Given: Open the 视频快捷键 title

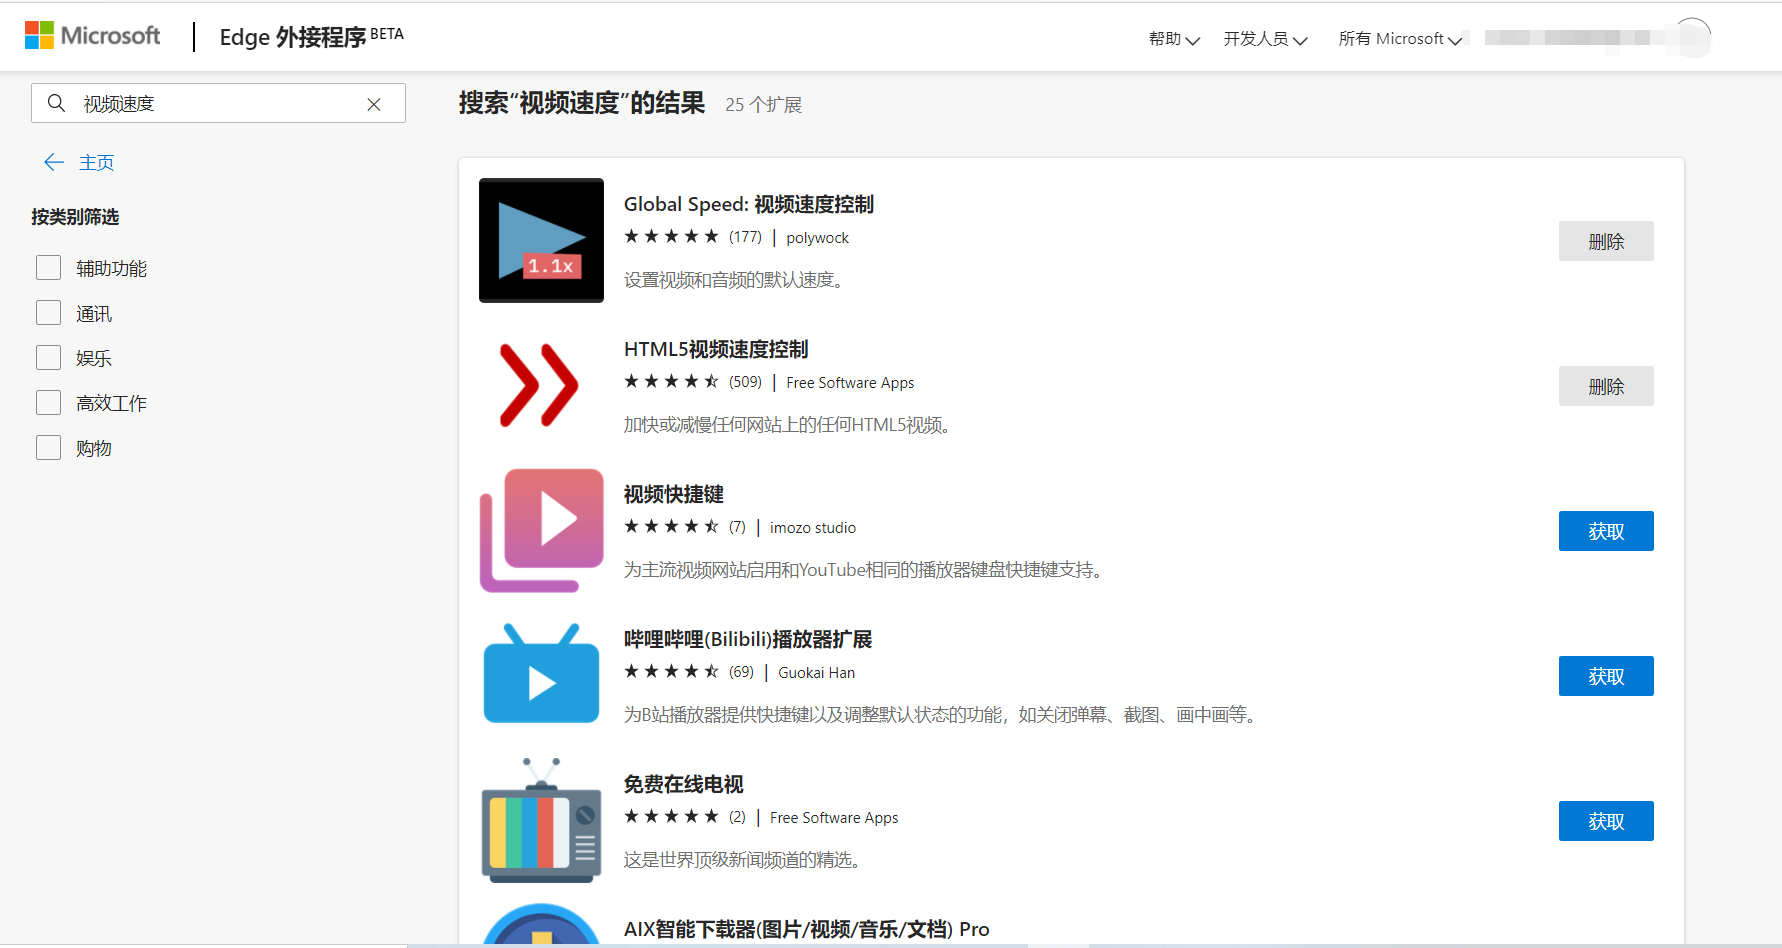Looking at the screenshot, I should click(x=674, y=494).
